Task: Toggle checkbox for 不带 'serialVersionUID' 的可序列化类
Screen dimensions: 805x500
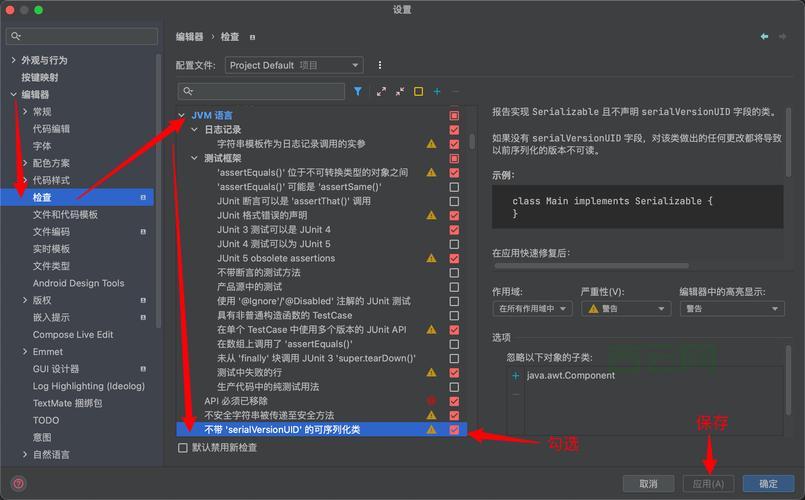Action: tap(454, 430)
